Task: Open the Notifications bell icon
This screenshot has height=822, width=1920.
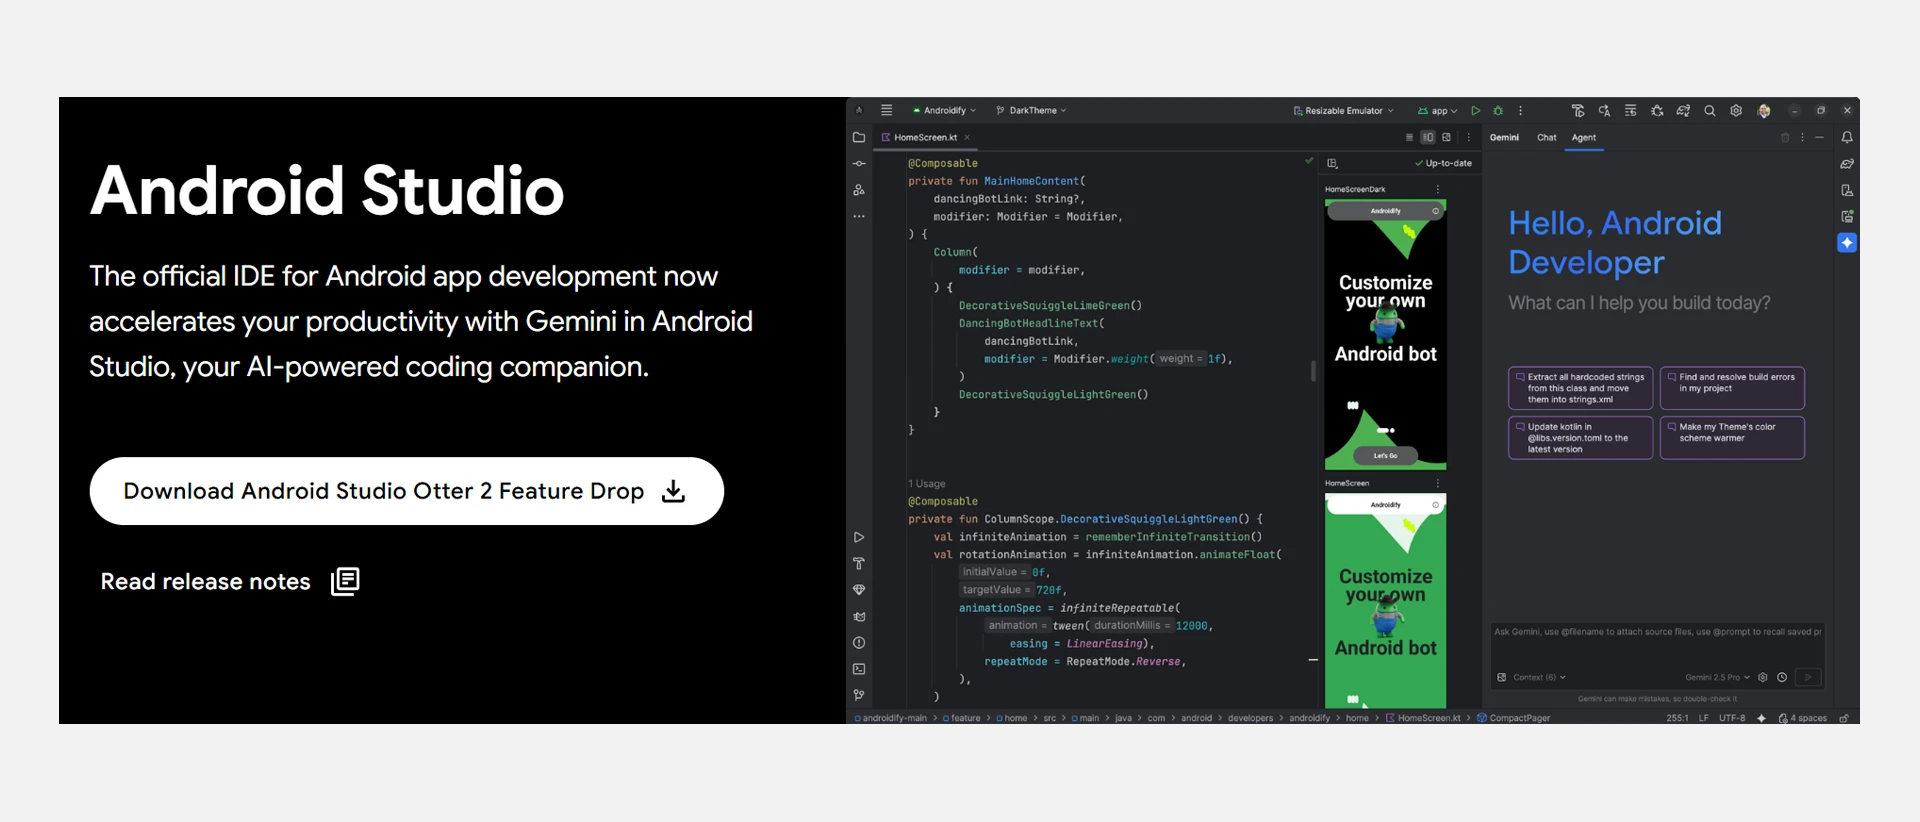Action: [1847, 138]
